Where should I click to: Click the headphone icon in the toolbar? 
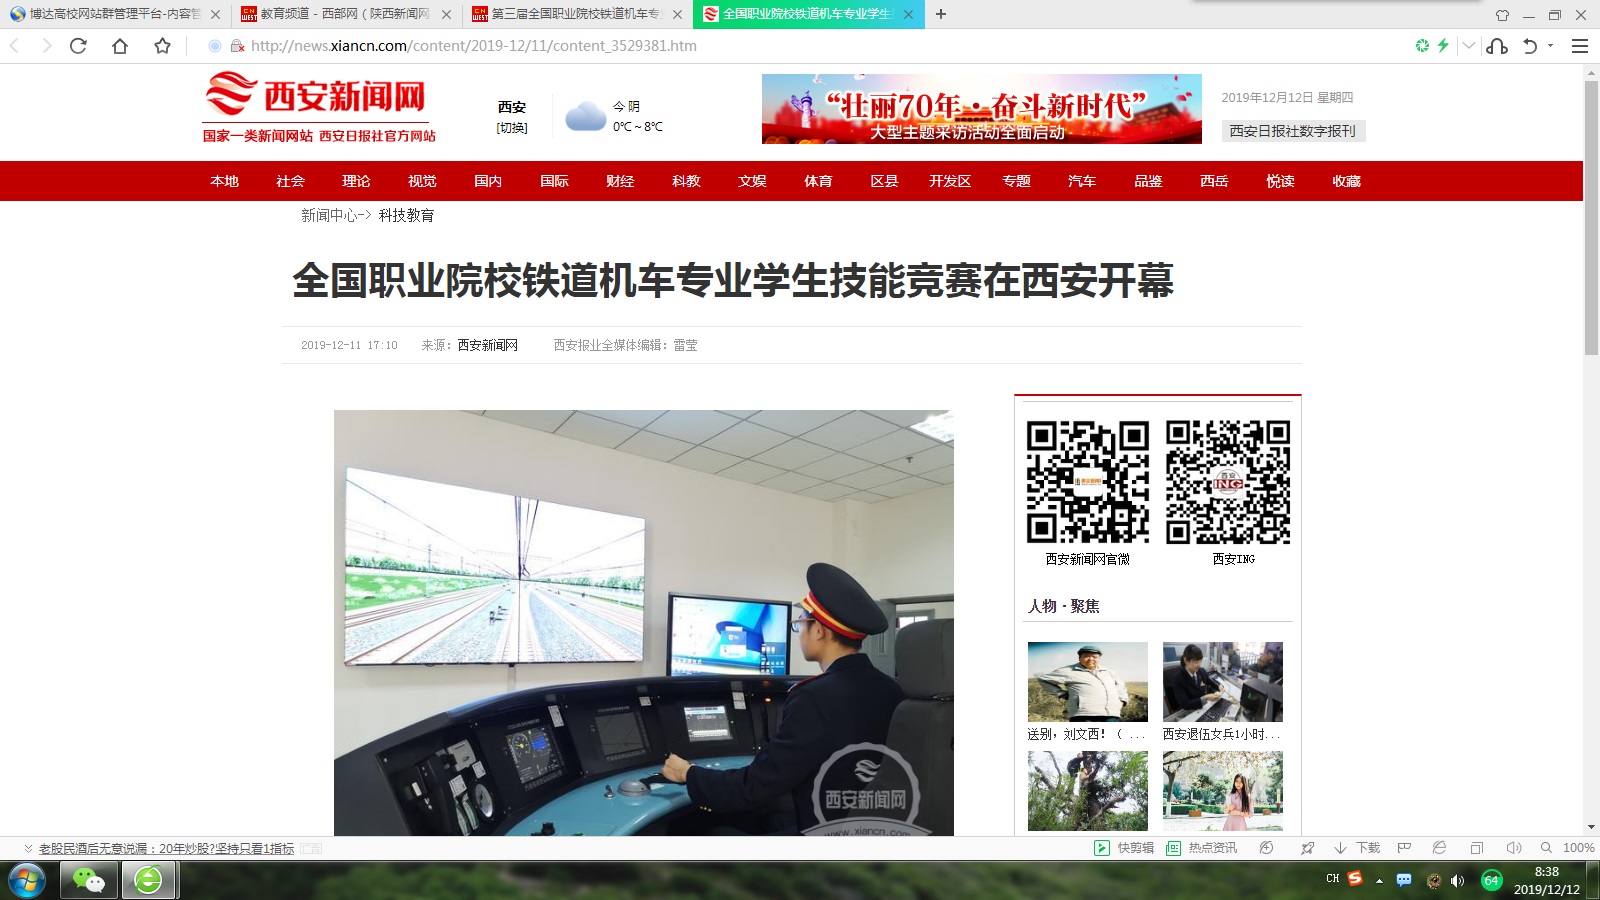point(1497,46)
